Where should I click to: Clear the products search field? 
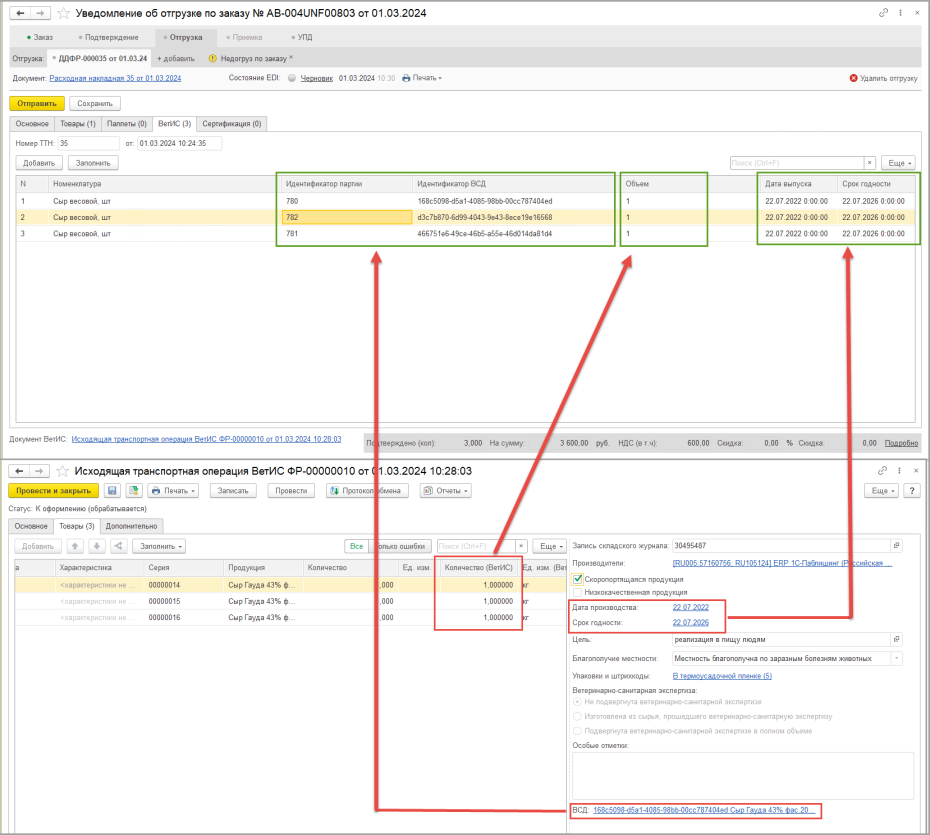pyautogui.click(x=521, y=546)
